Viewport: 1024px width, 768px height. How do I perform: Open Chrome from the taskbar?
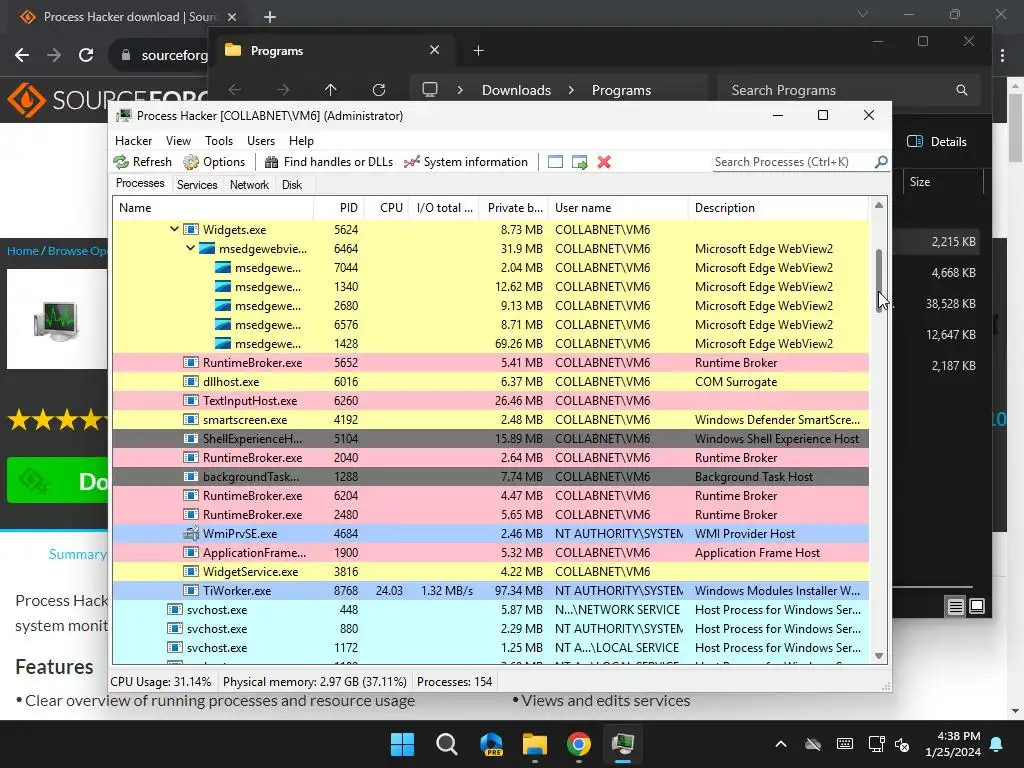pyautogui.click(x=579, y=744)
